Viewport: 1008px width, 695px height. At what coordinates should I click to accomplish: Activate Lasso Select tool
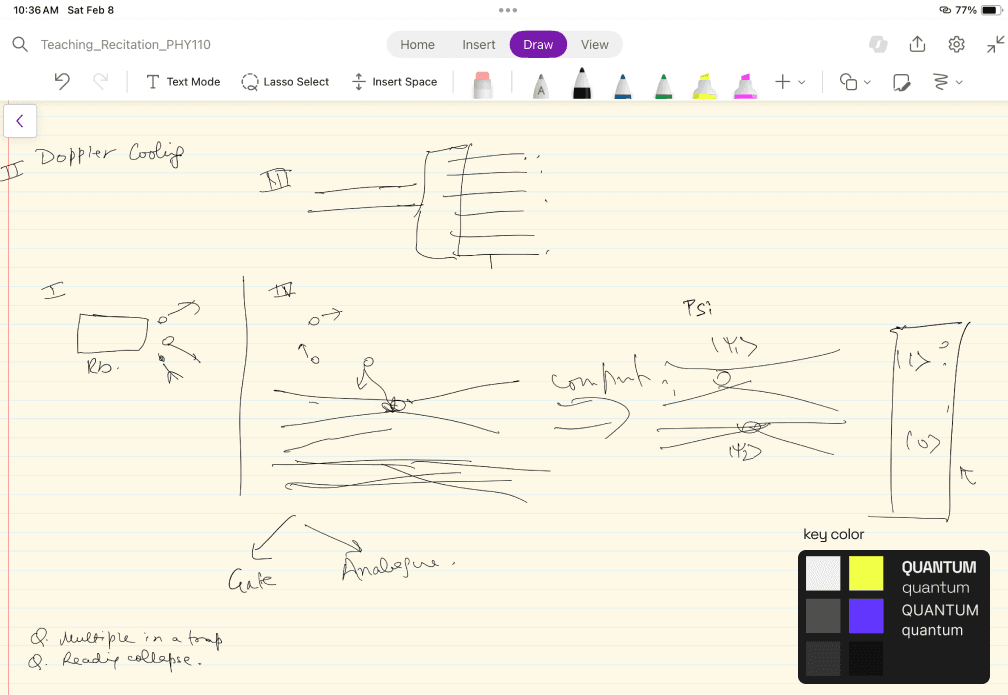tap(285, 82)
